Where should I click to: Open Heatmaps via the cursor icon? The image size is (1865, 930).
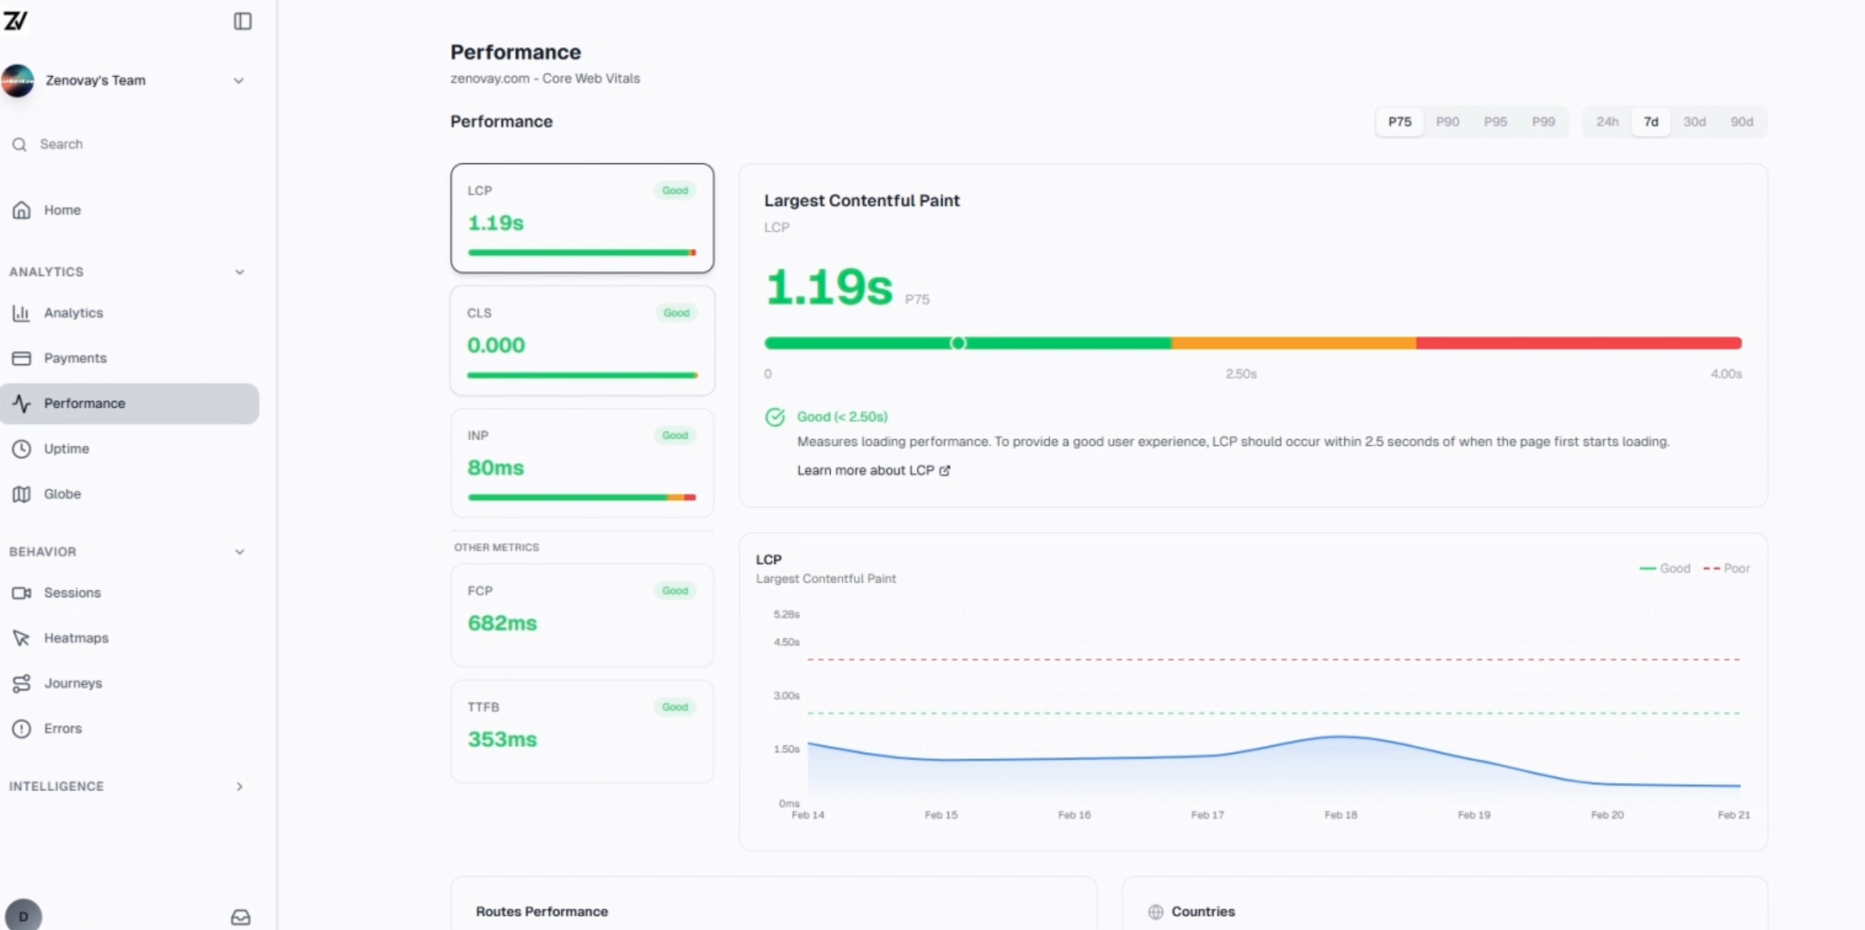coord(22,638)
